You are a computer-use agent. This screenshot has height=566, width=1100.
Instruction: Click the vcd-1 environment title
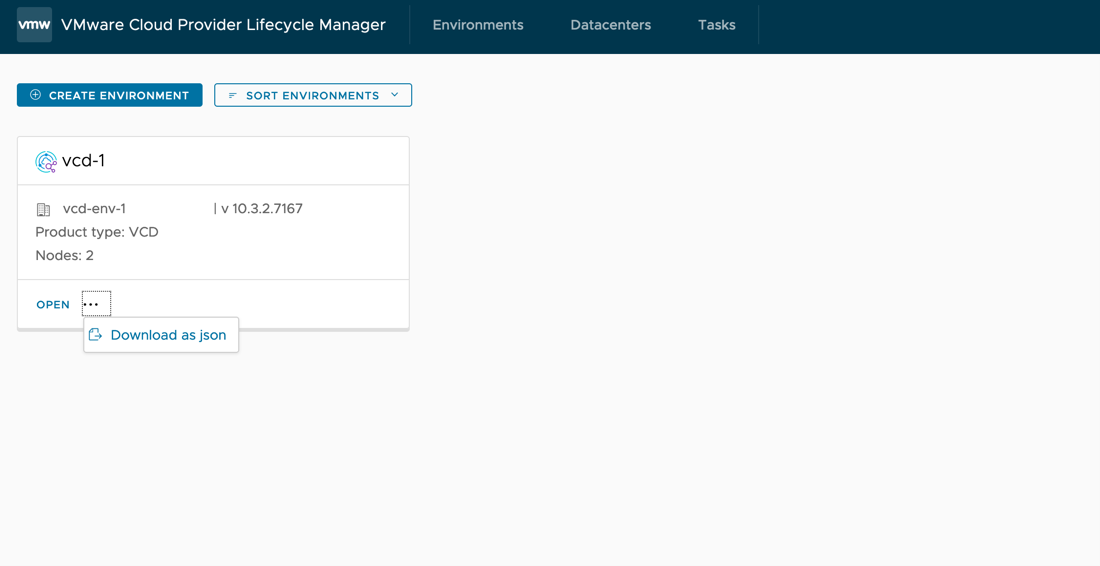83,161
